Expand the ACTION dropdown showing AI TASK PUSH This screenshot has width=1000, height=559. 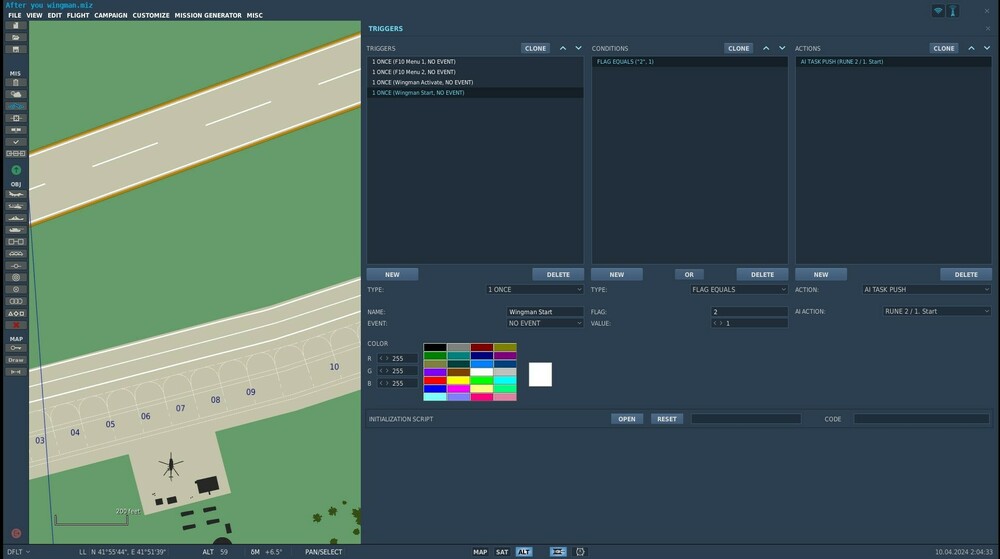(x=926, y=290)
